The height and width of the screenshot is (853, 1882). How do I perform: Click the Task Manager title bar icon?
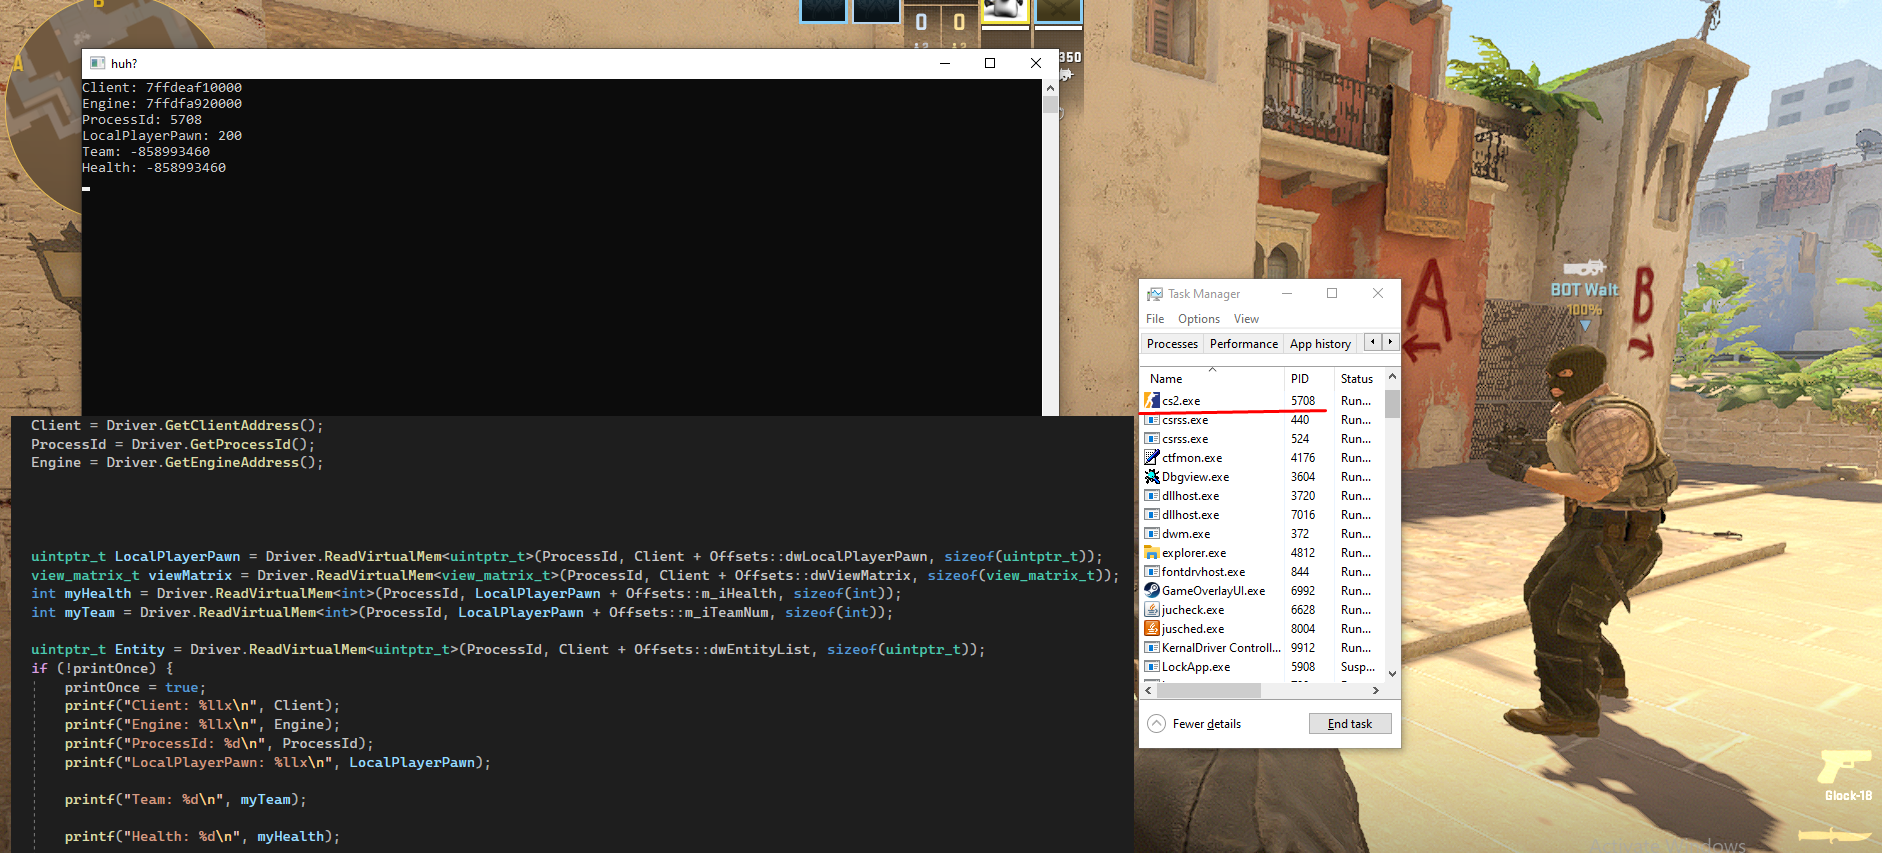(1155, 294)
